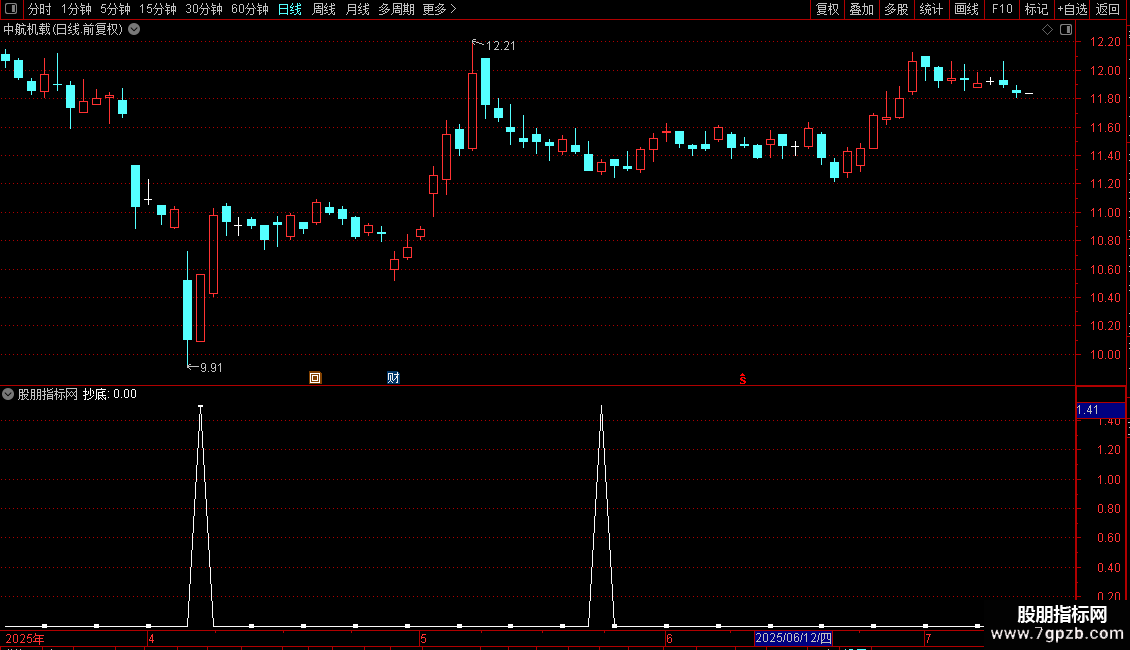
Task: Click the 财 financial report marker
Action: pos(393,378)
